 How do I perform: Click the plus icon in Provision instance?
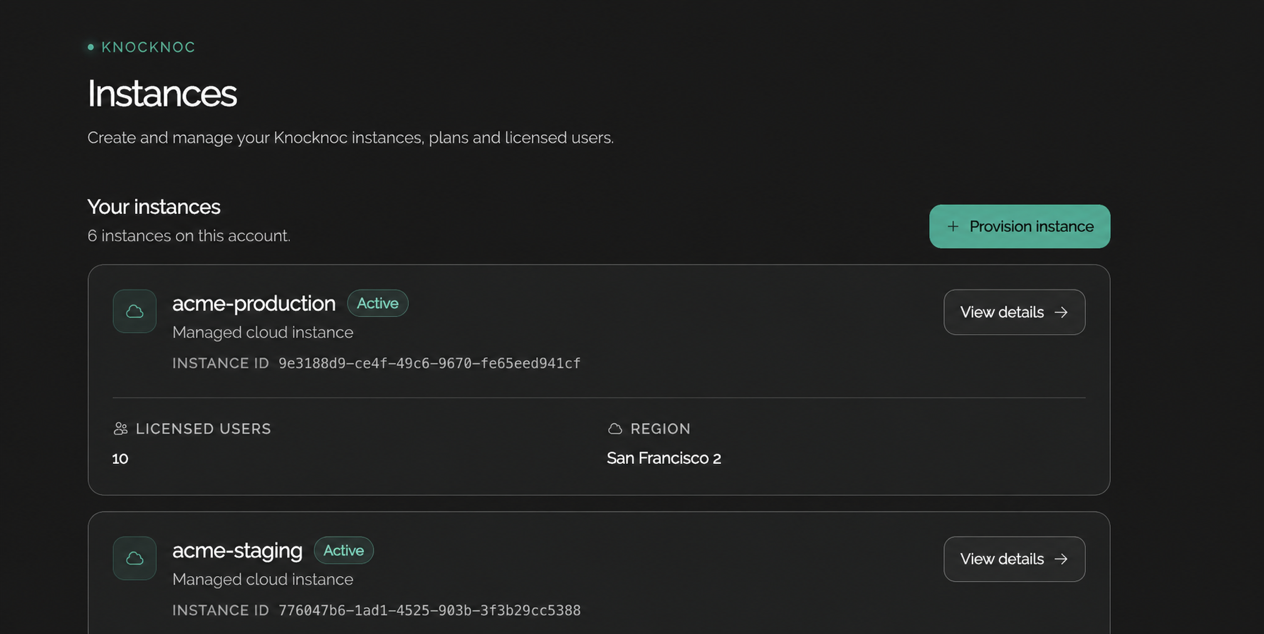953,227
